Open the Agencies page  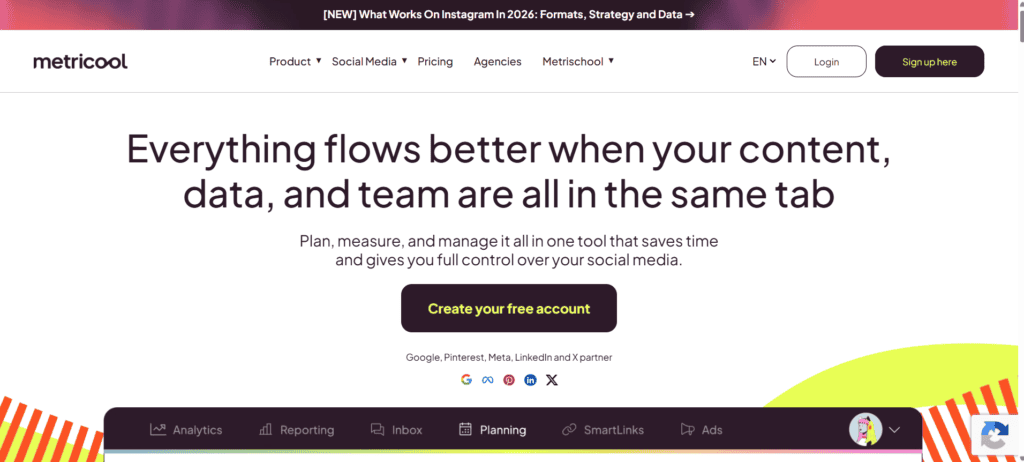pyautogui.click(x=498, y=61)
